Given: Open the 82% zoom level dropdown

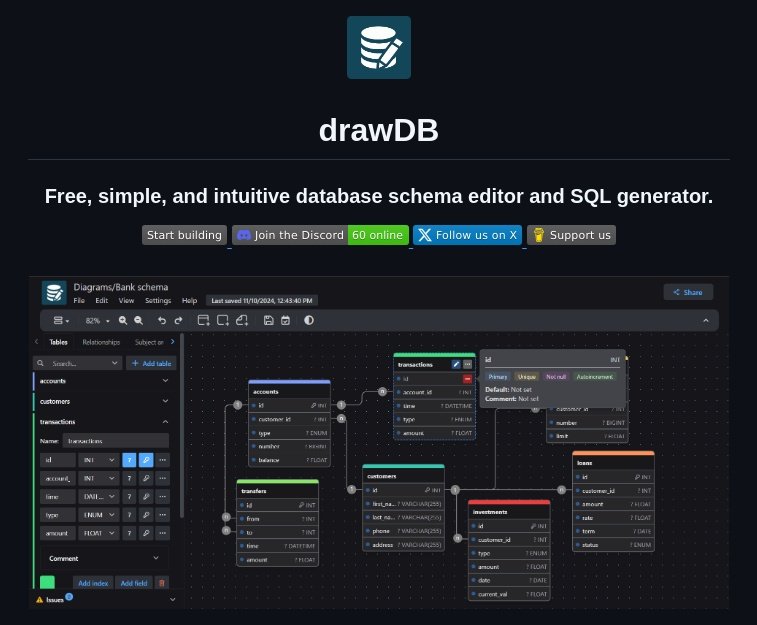Looking at the screenshot, I should [x=97, y=320].
